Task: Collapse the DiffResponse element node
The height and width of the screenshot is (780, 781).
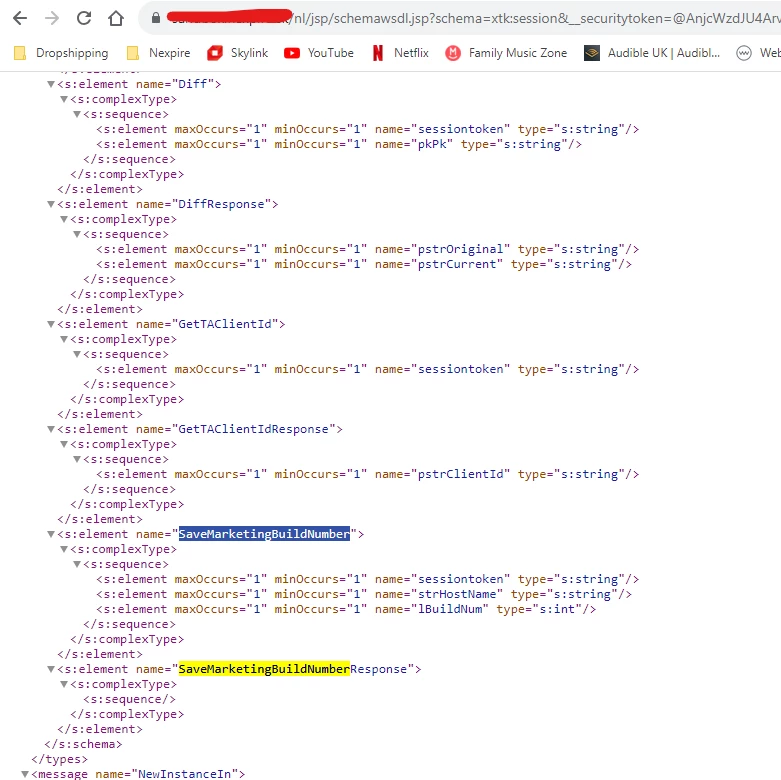Action: click(51, 204)
